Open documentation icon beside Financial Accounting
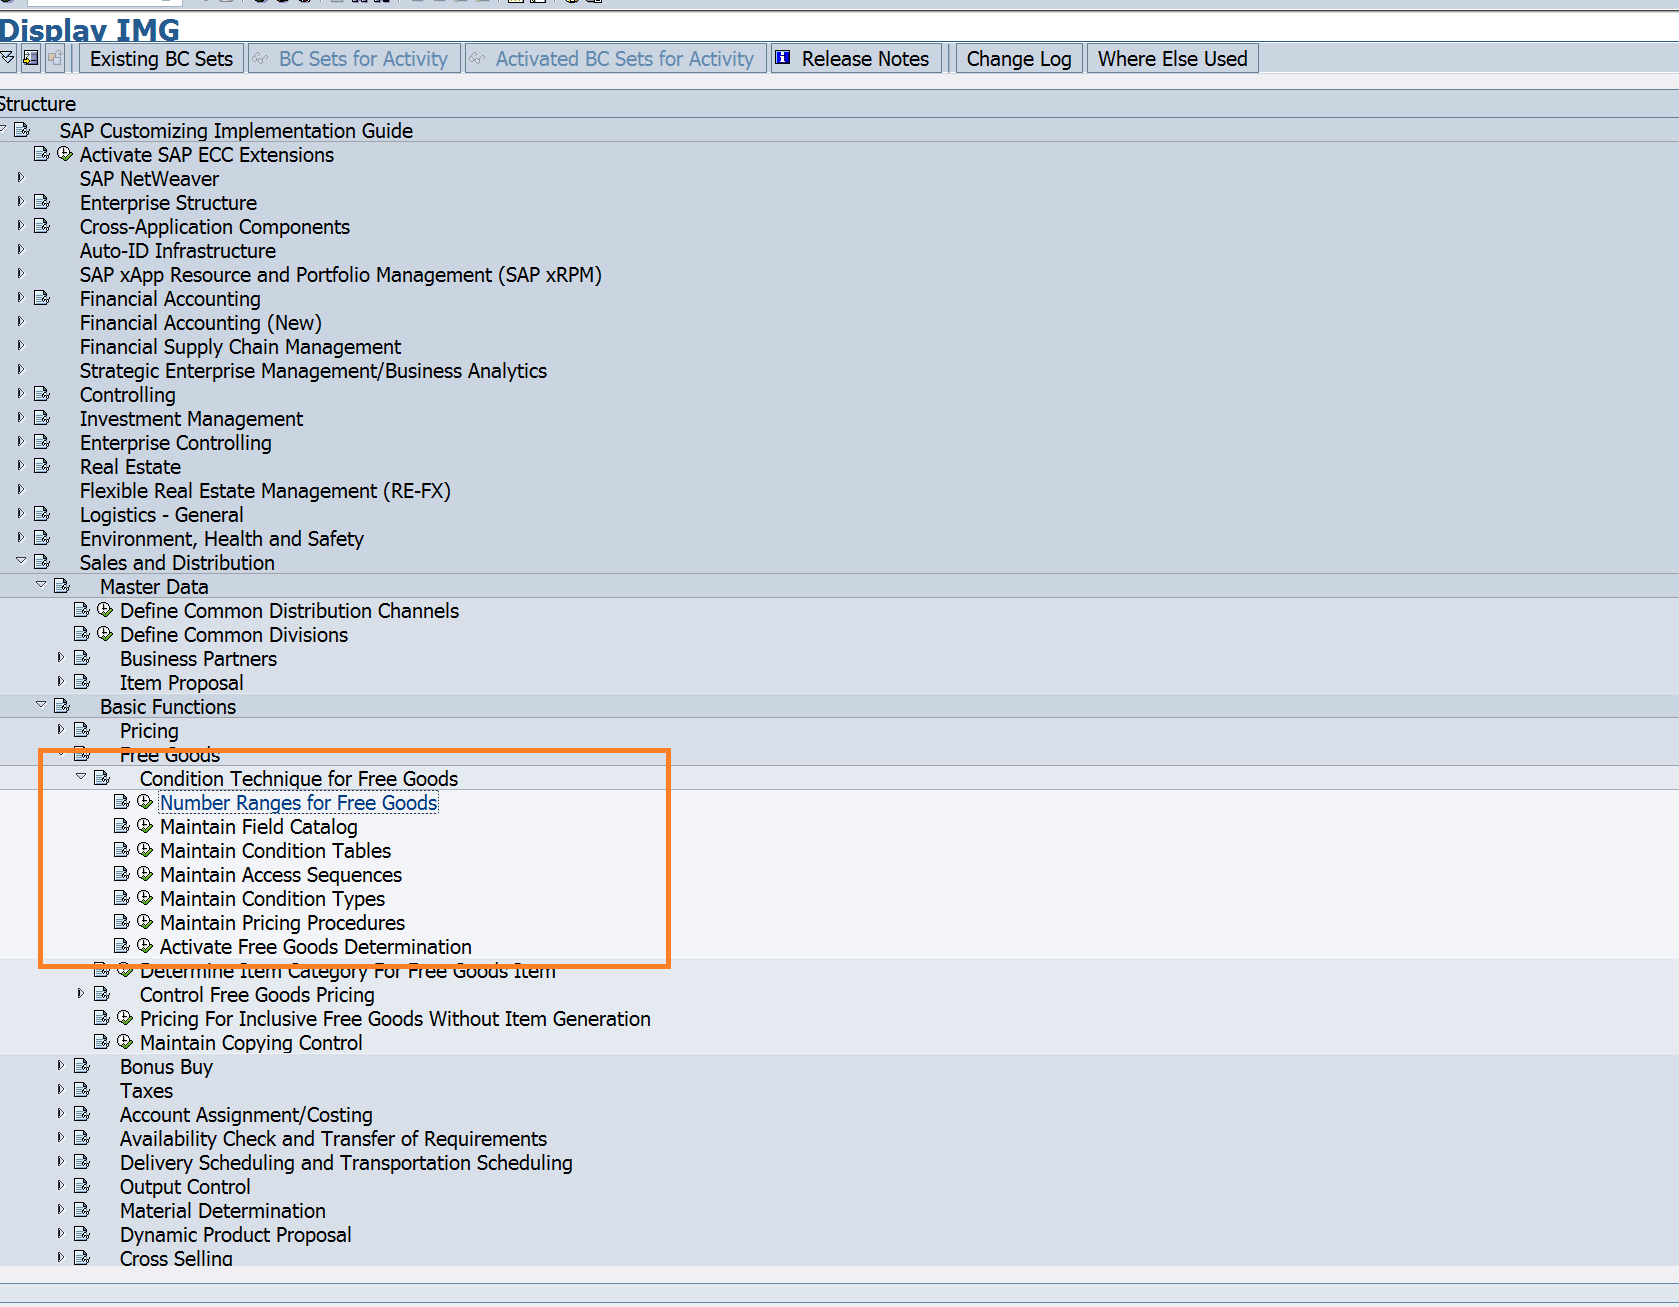The width and height of the screenshot is (1679, 1307). [x=42, y=298]
